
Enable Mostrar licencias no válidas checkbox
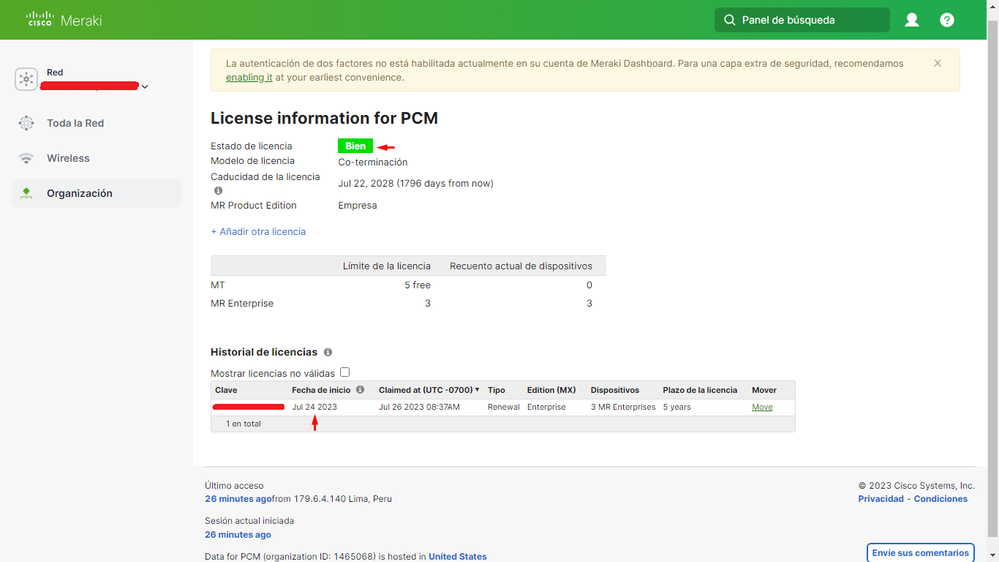tap(345, 372)
